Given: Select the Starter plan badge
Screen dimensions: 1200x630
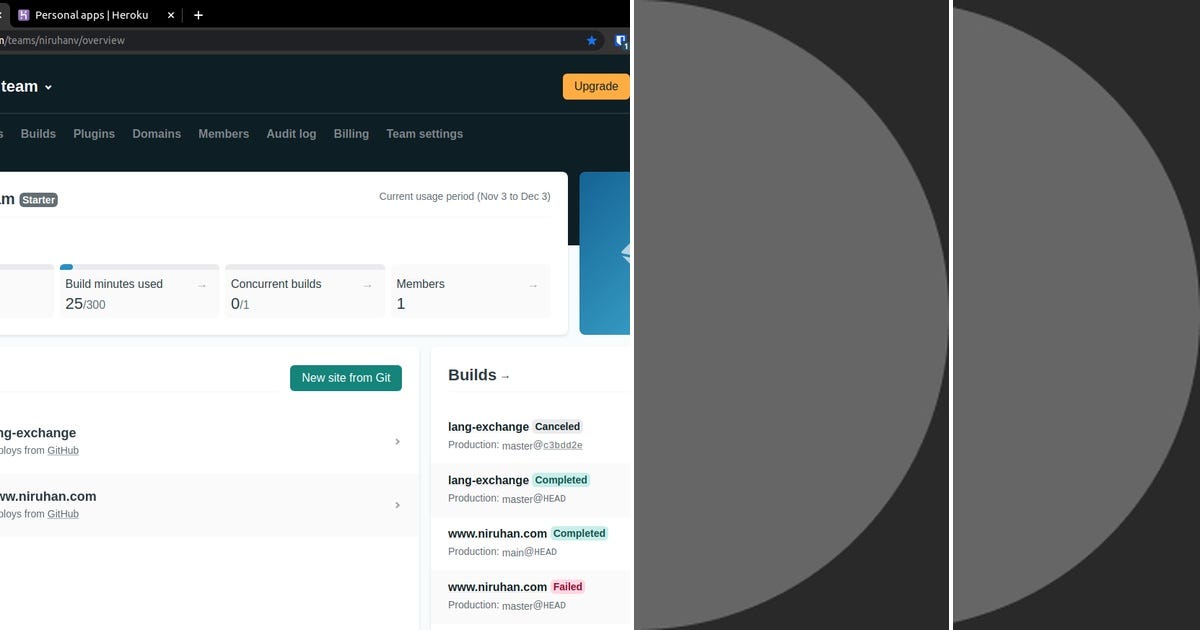Looking at the screenshot, I should click(x=38, y=199).
